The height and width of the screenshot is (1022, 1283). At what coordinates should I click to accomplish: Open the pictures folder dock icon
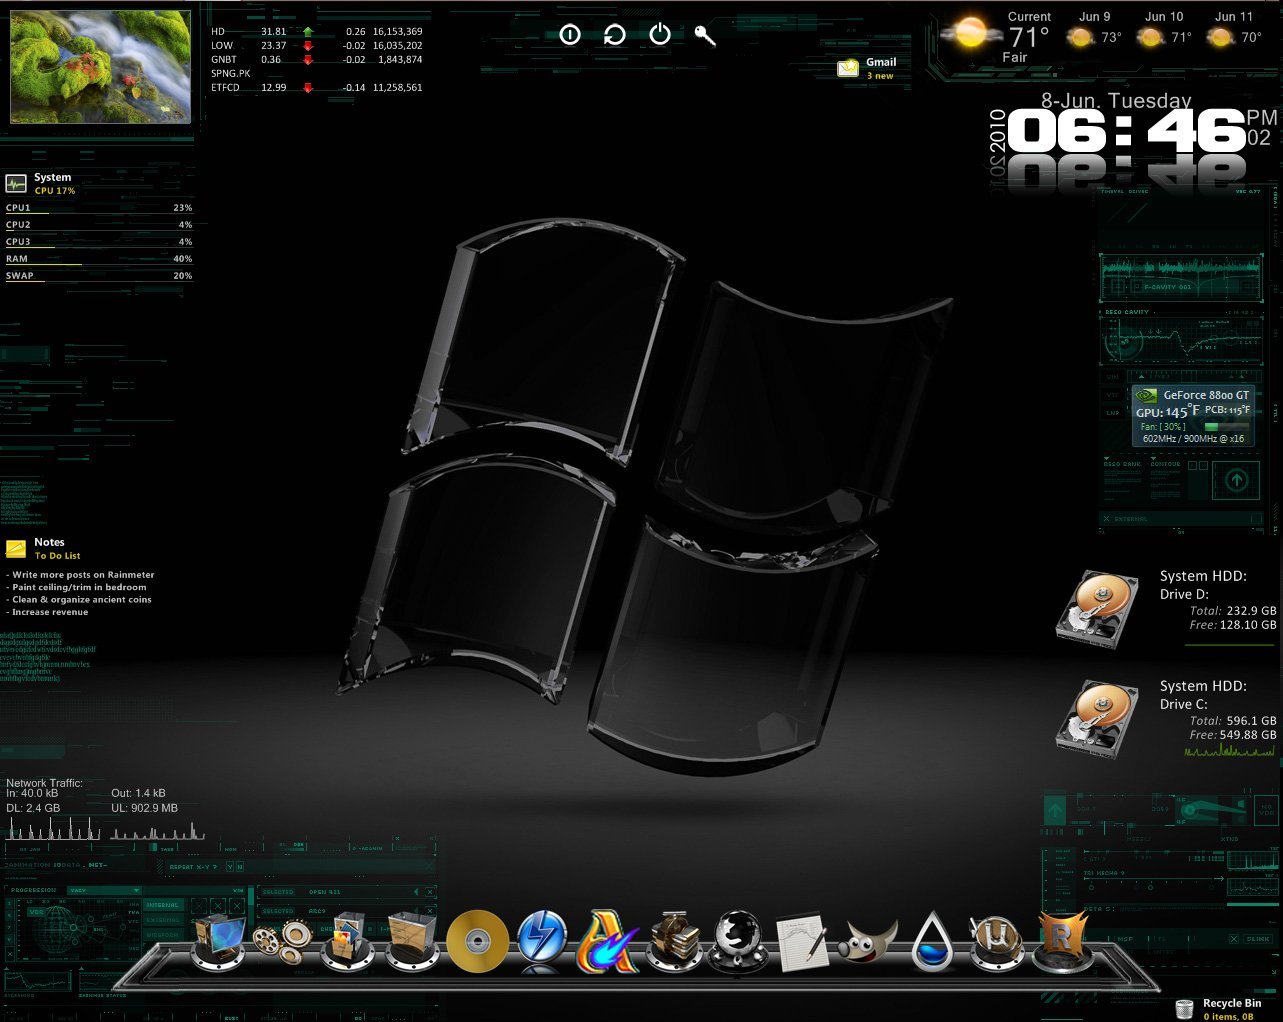coord(349,940)
